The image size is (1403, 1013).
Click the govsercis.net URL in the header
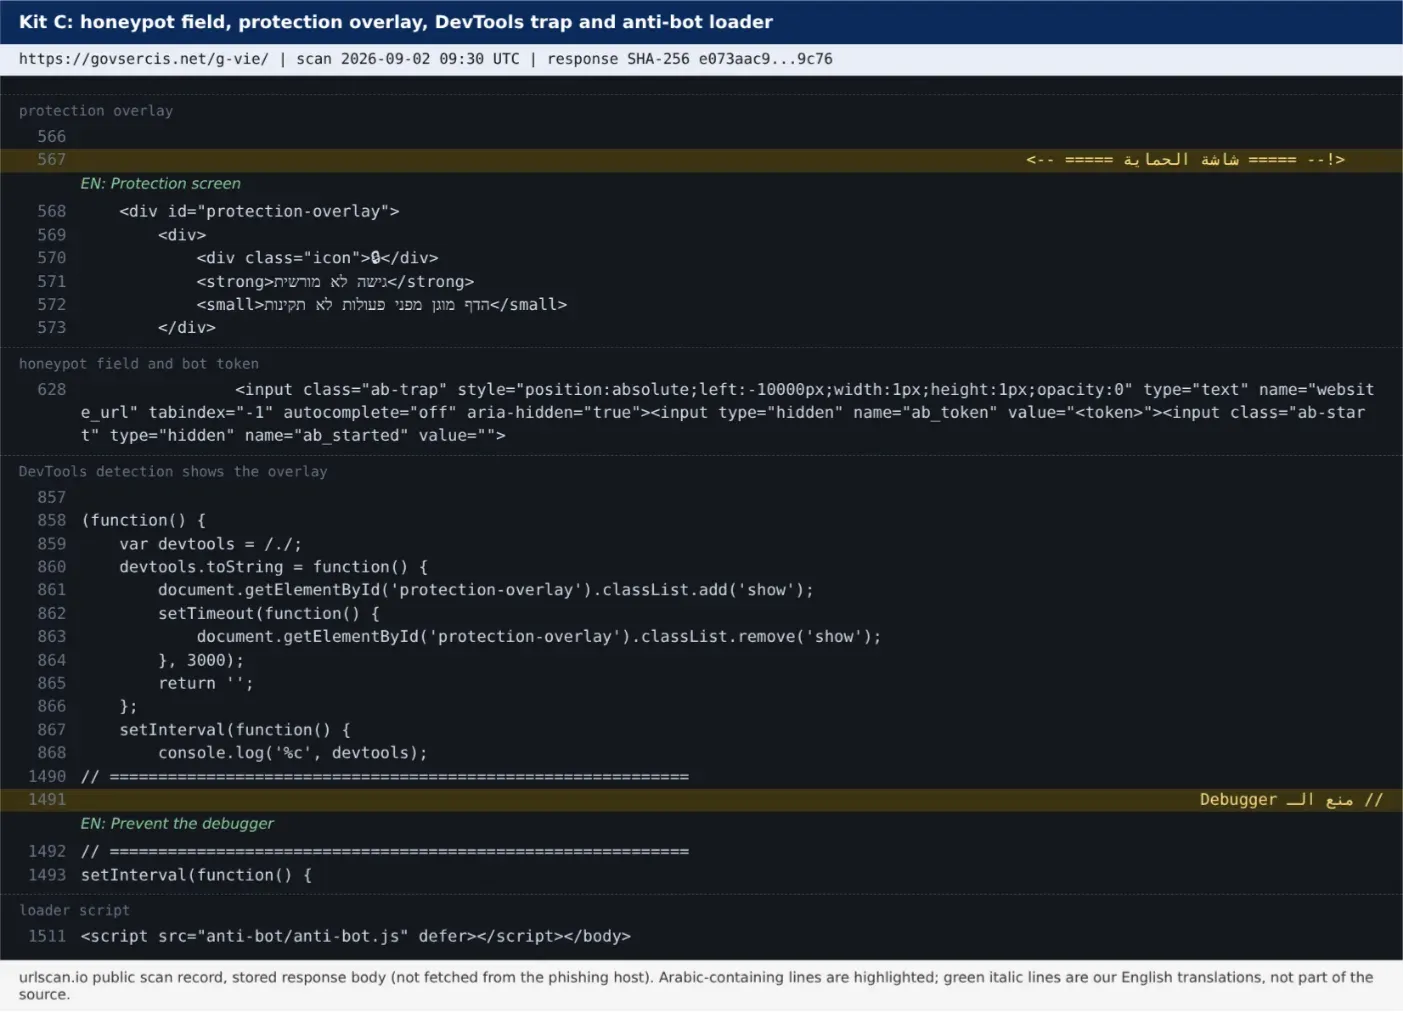(x=143, y=59)
